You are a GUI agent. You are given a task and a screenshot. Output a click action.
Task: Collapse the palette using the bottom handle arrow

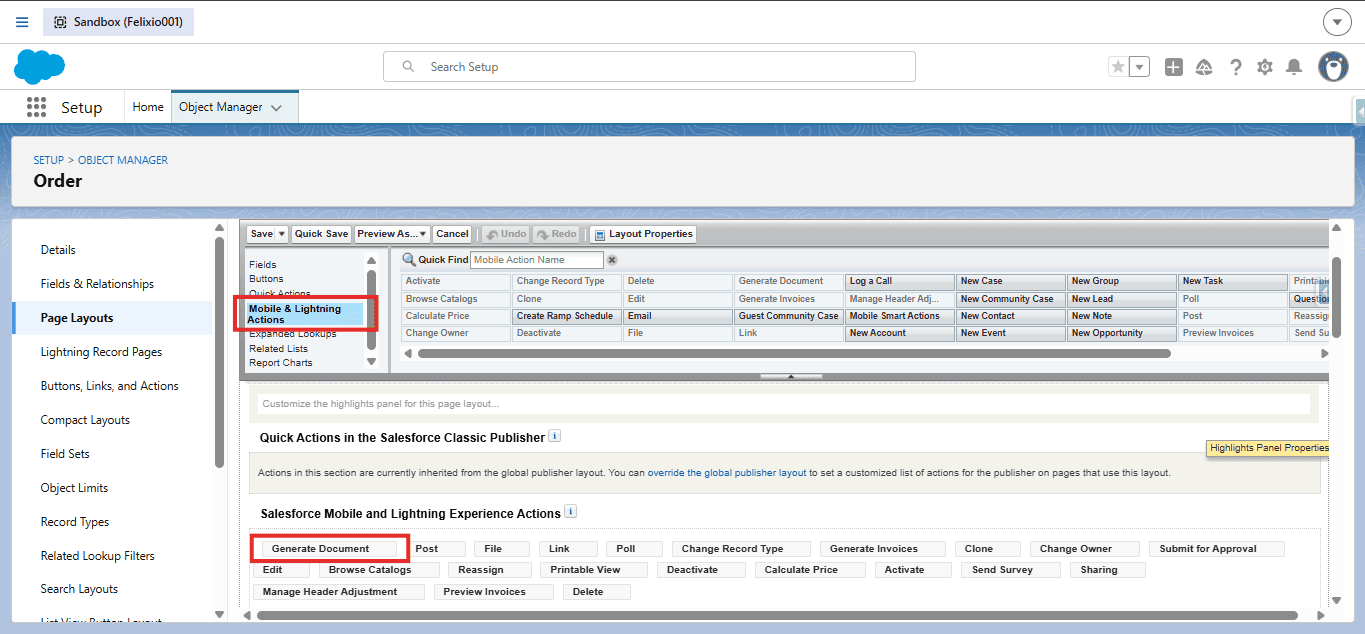tap(790, 377)
